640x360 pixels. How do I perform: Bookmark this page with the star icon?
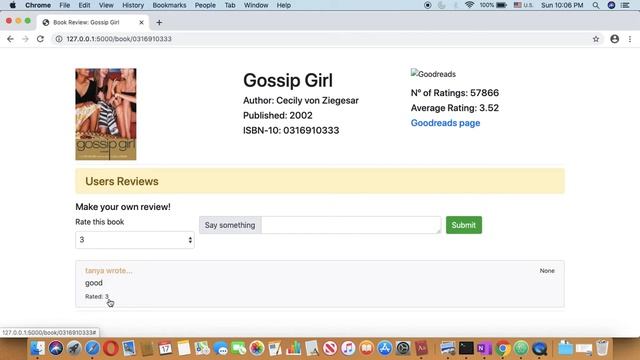tap(596, 39)
